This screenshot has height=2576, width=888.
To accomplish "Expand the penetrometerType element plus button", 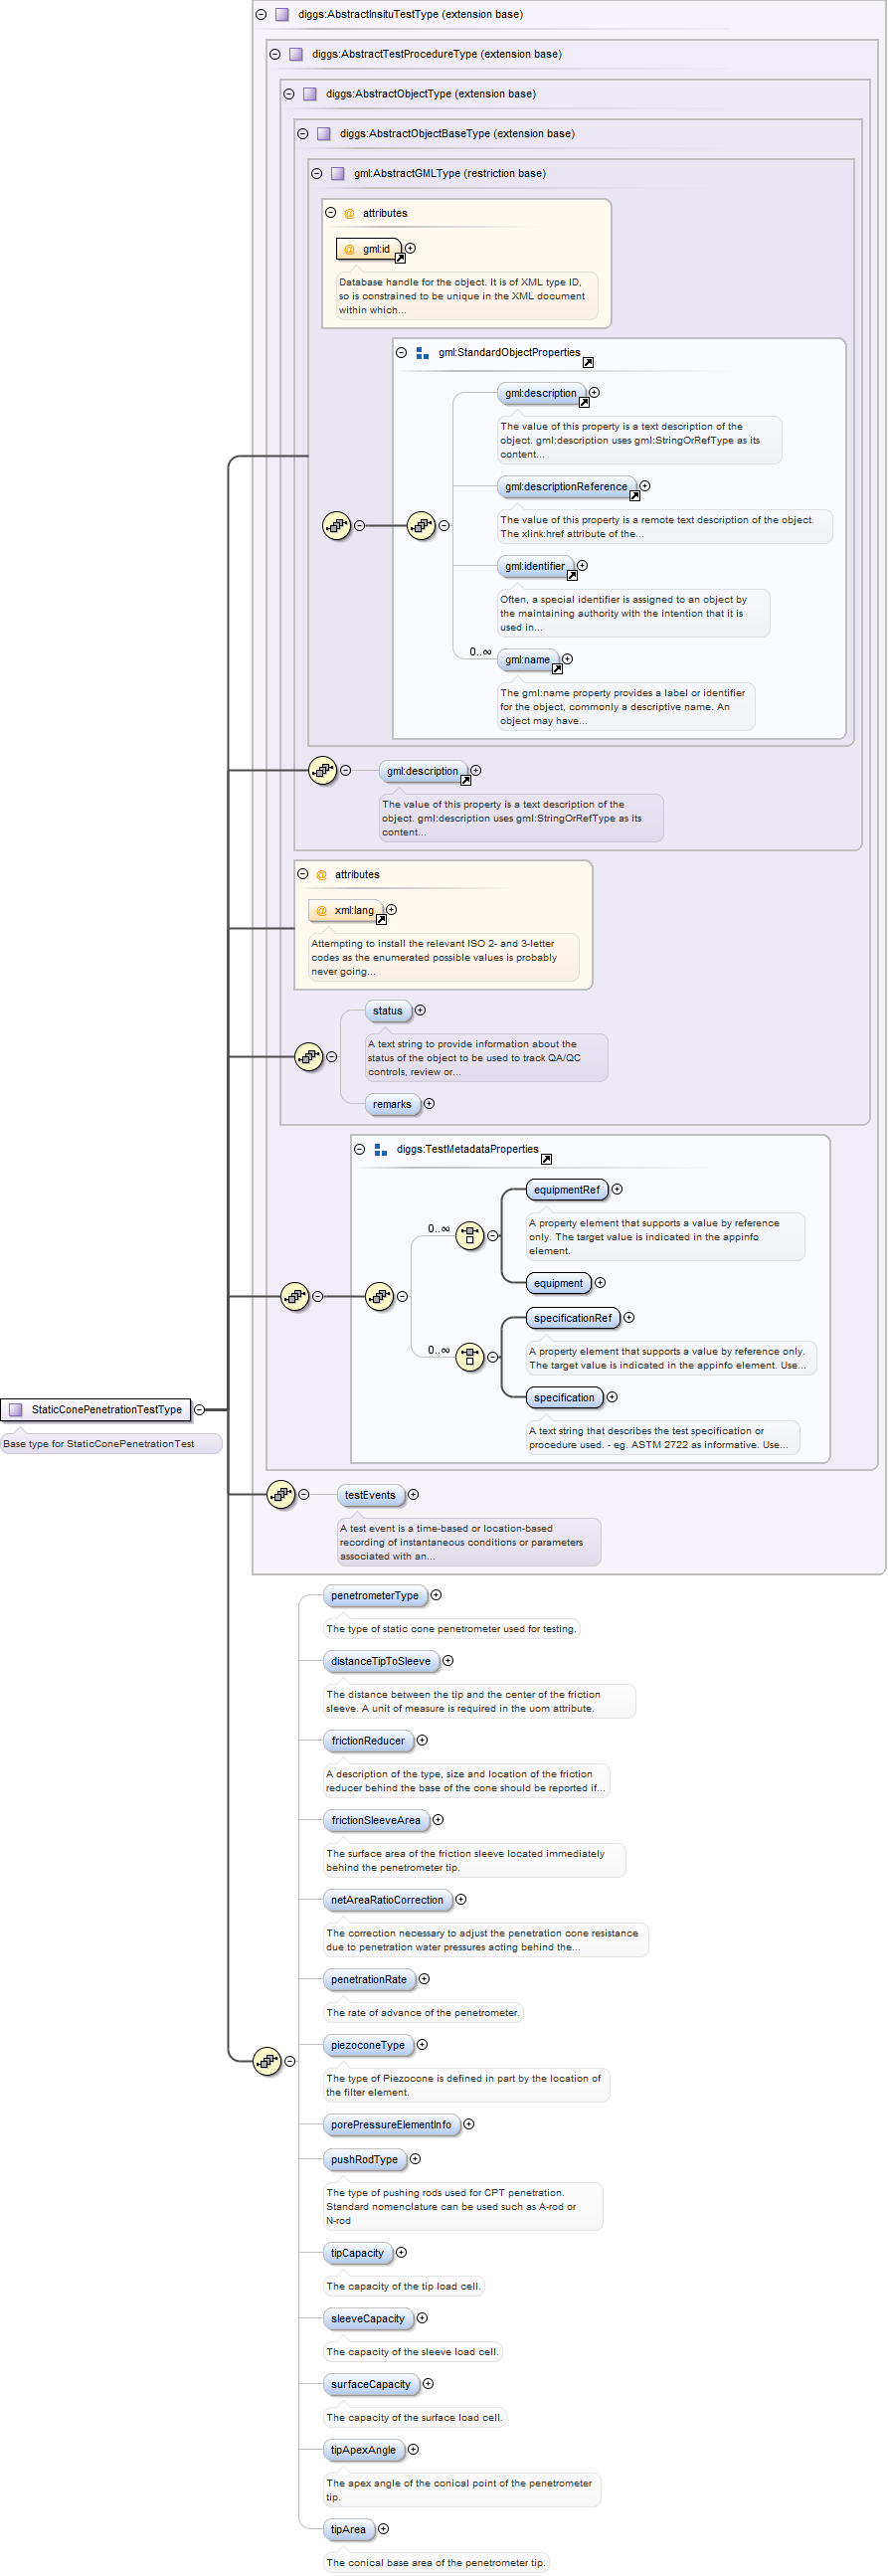I will 436,1595.
